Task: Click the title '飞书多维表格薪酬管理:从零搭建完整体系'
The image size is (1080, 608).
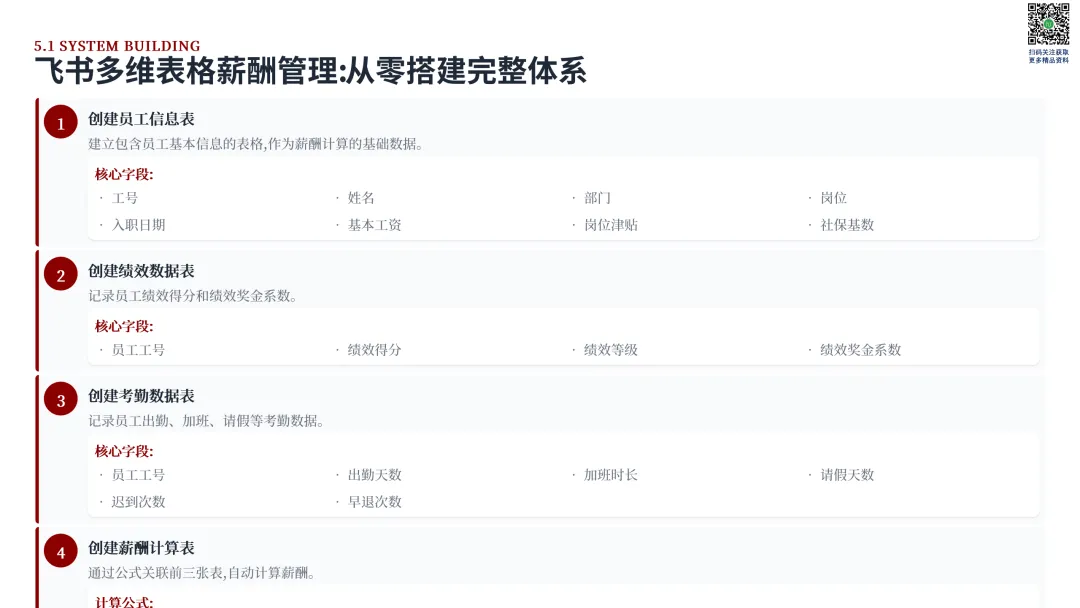Action: pos(311,71)
